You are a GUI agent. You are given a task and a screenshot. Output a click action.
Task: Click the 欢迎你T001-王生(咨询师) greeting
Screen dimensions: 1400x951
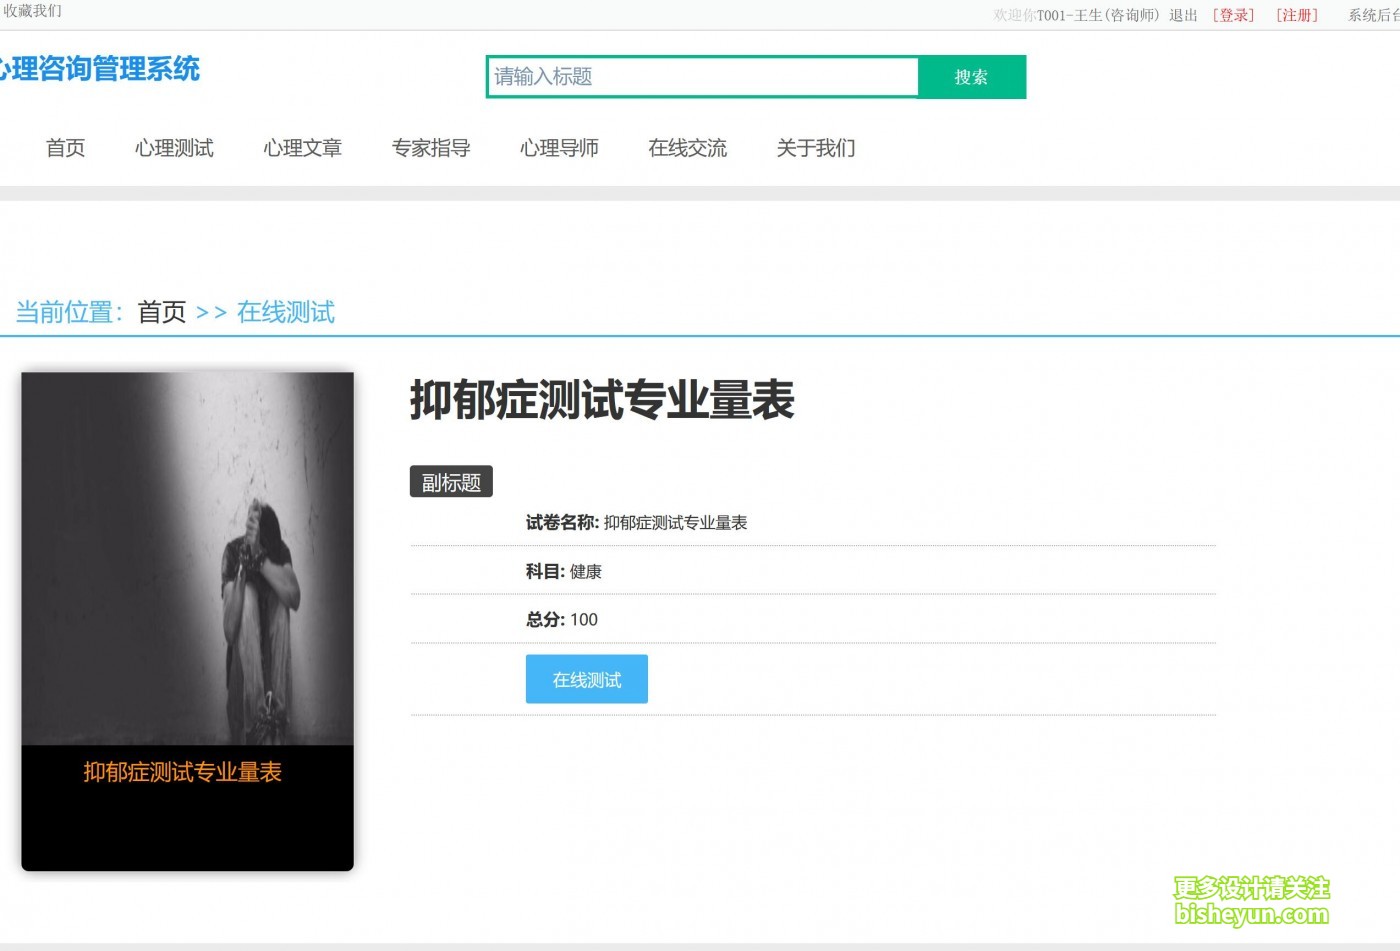click(1077, 15)
